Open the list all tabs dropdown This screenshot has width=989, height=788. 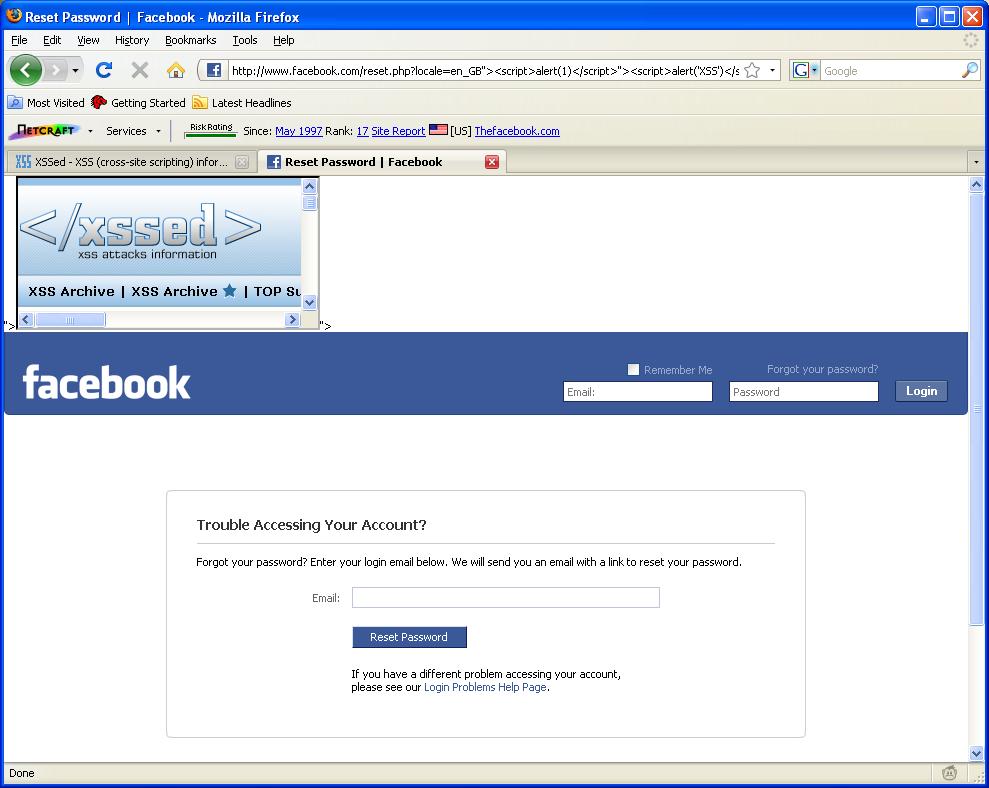pyautogui.click(x=976, y=162)
